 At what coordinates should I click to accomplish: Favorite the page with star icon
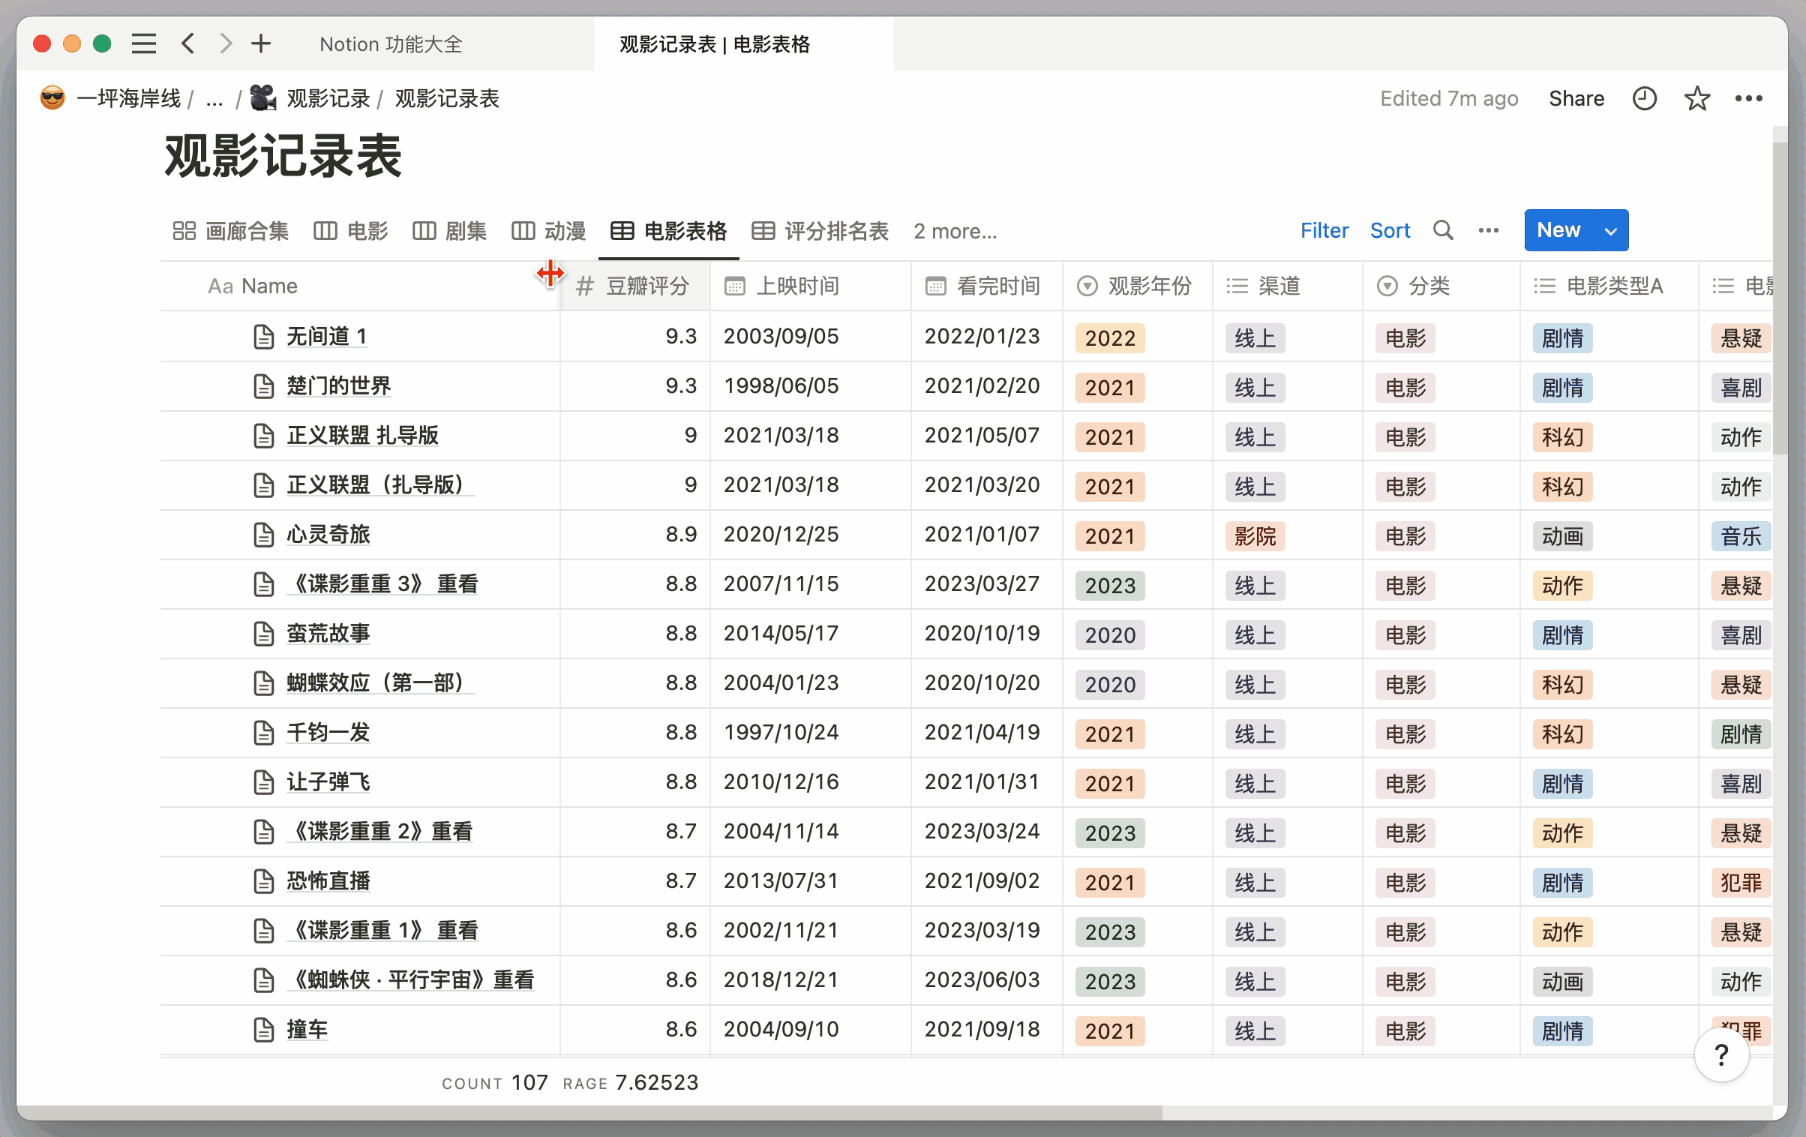click(x=1697, y=98)
